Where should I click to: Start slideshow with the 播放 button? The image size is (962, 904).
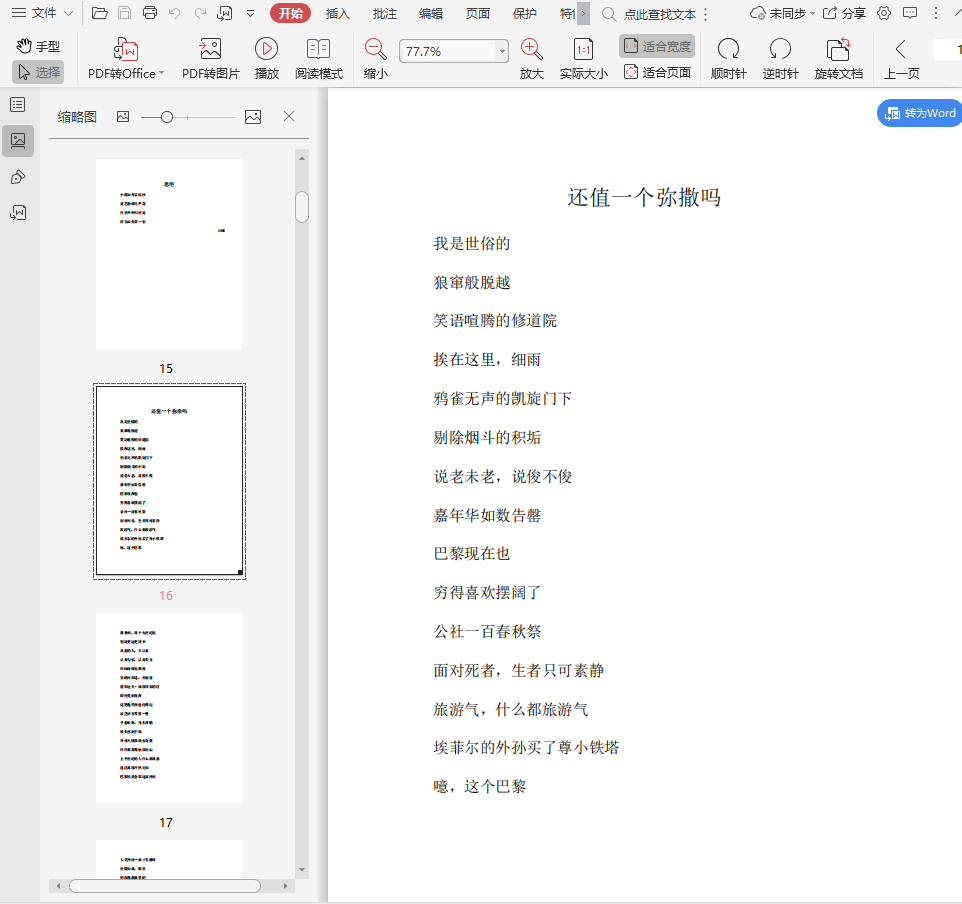click(x=266, y=50)
